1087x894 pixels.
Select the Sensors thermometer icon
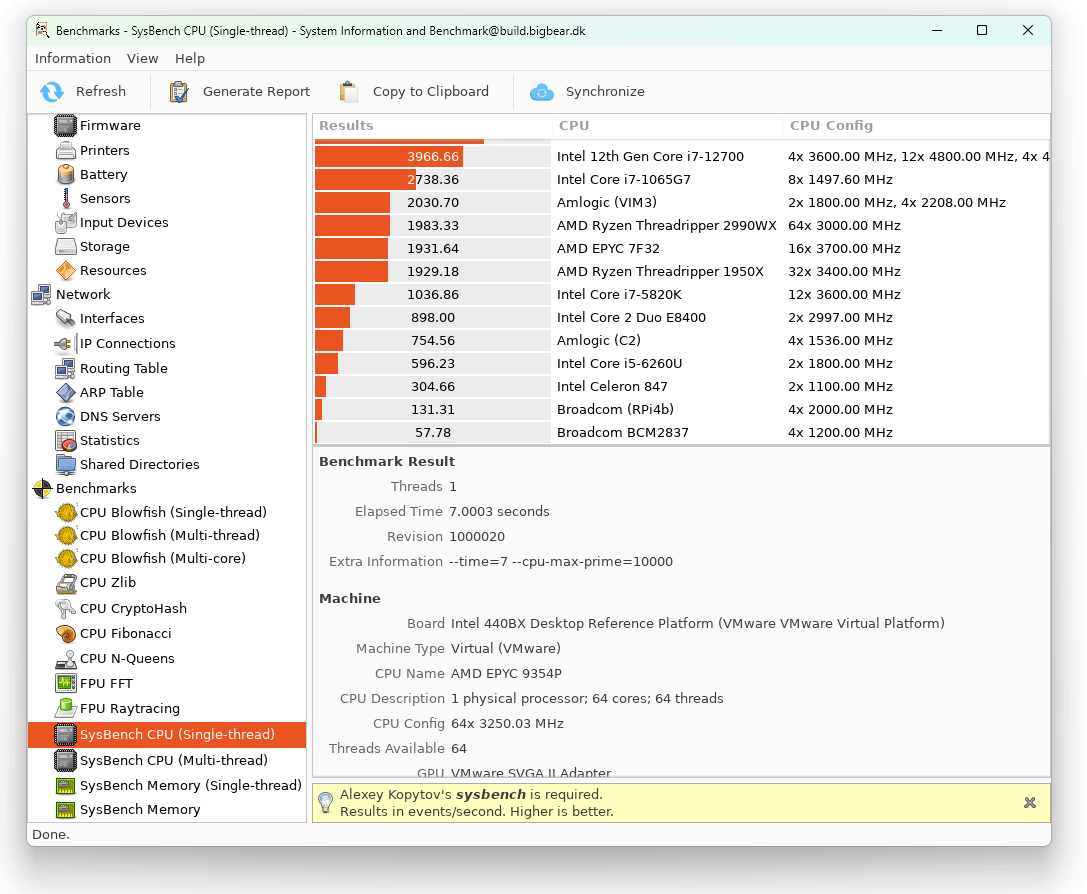point(66,198)
